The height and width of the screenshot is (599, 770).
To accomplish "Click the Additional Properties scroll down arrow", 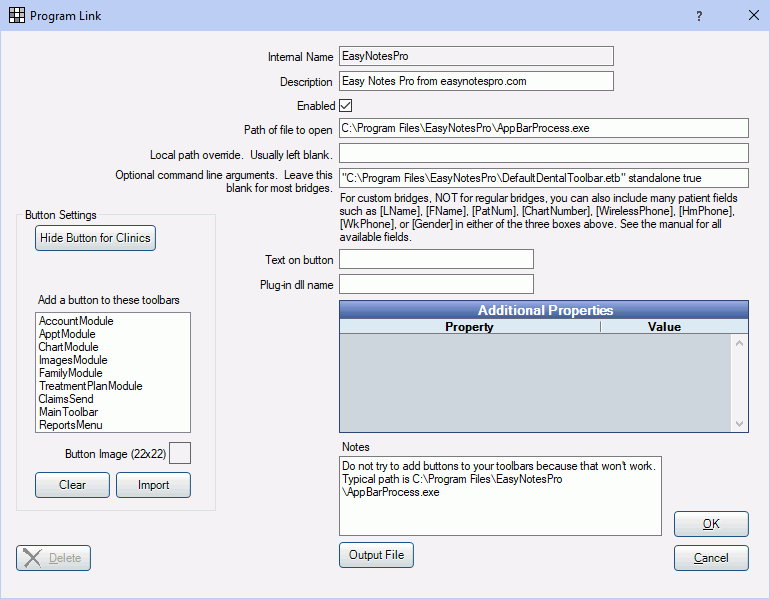I will click(x=740, y=424).
